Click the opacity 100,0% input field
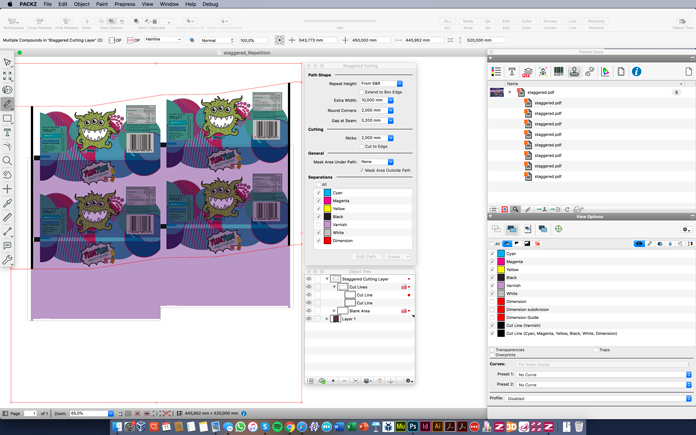This screenshot has height=435, width=696. click(x=253, y=40)
